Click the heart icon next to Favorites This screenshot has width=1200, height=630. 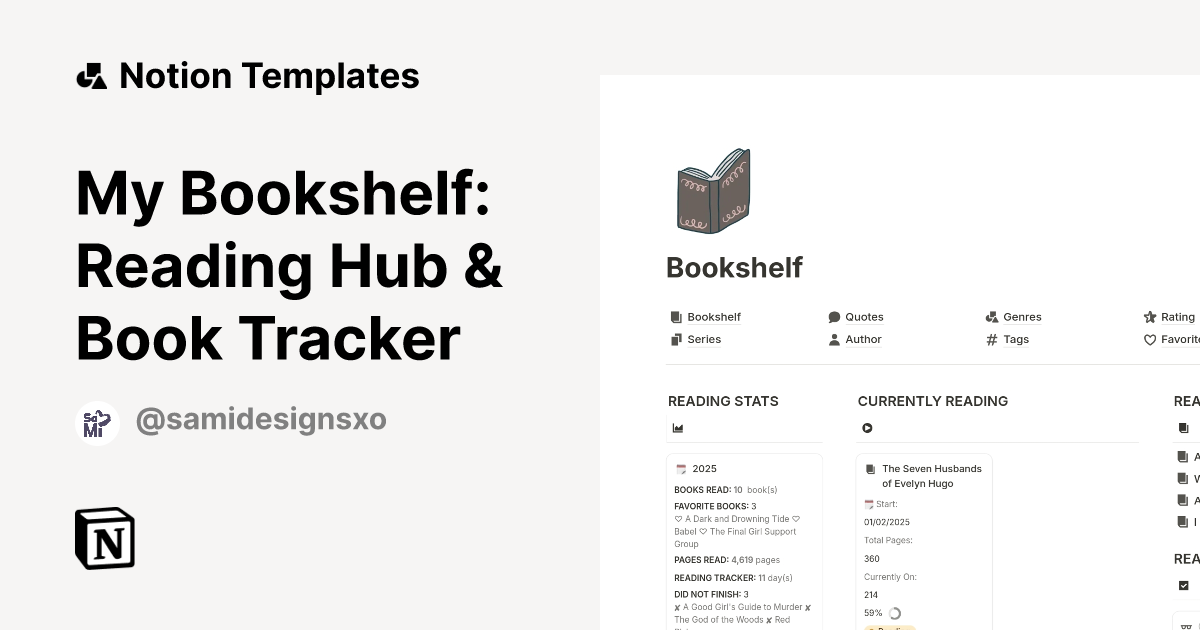[x=1150, y=339]
